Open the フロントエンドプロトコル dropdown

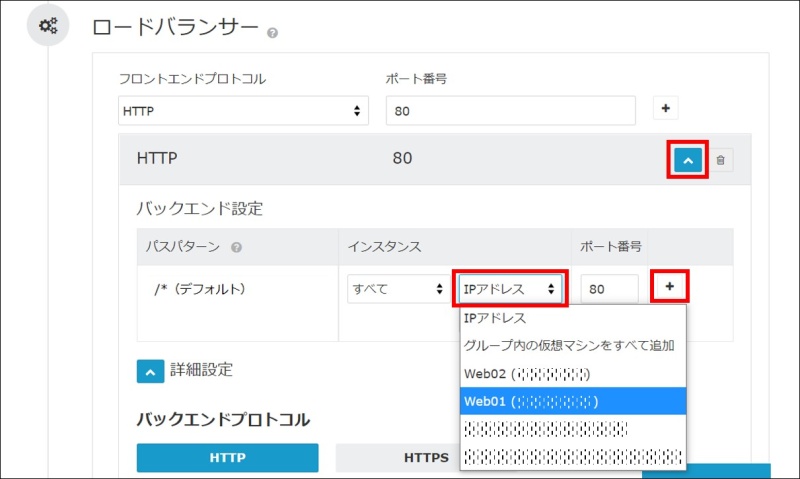243,111
